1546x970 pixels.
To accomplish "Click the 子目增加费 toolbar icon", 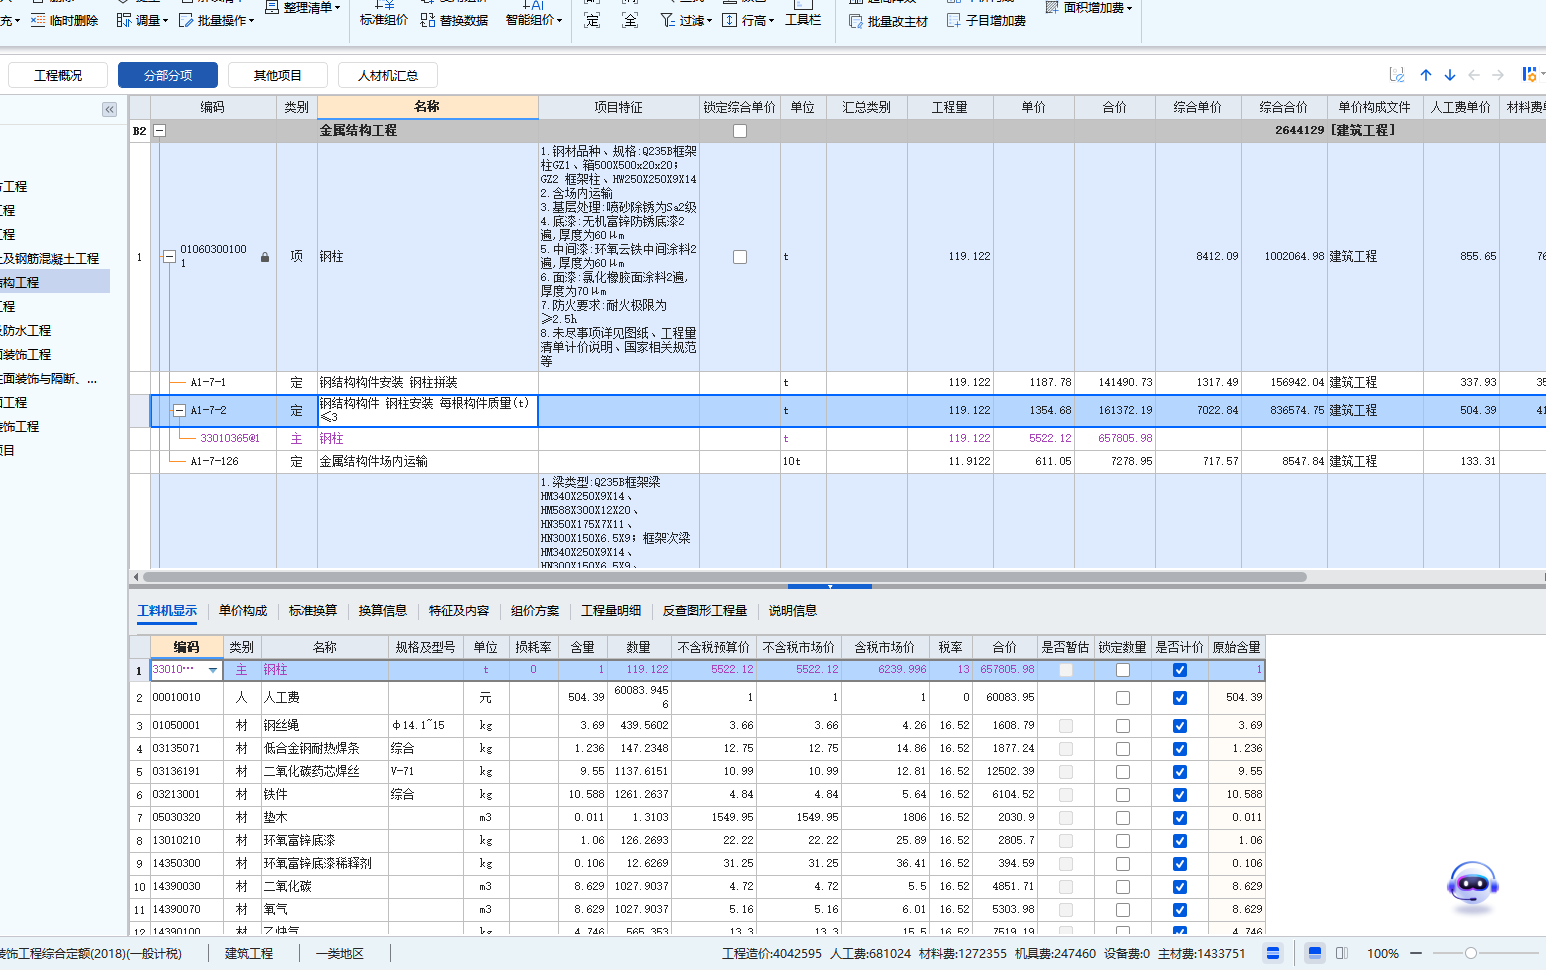I will 954,20.
